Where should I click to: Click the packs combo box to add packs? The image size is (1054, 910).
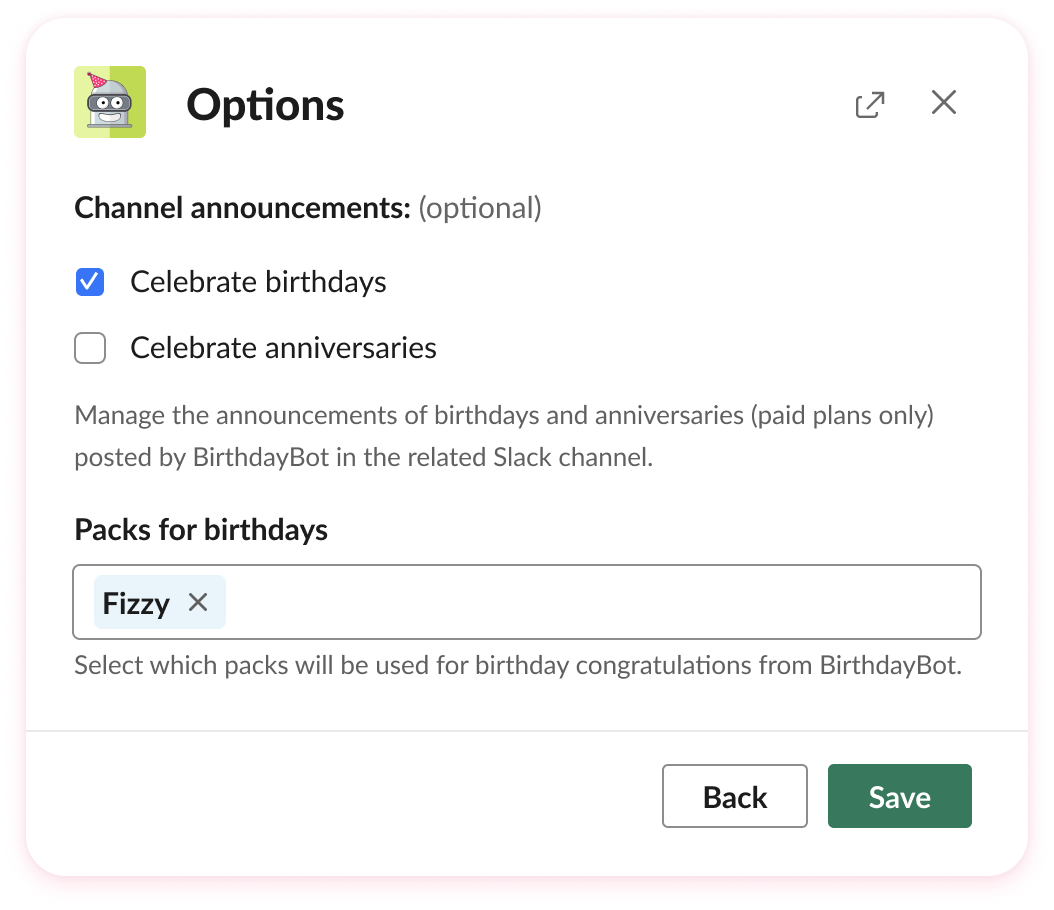(x=600, y=602)
